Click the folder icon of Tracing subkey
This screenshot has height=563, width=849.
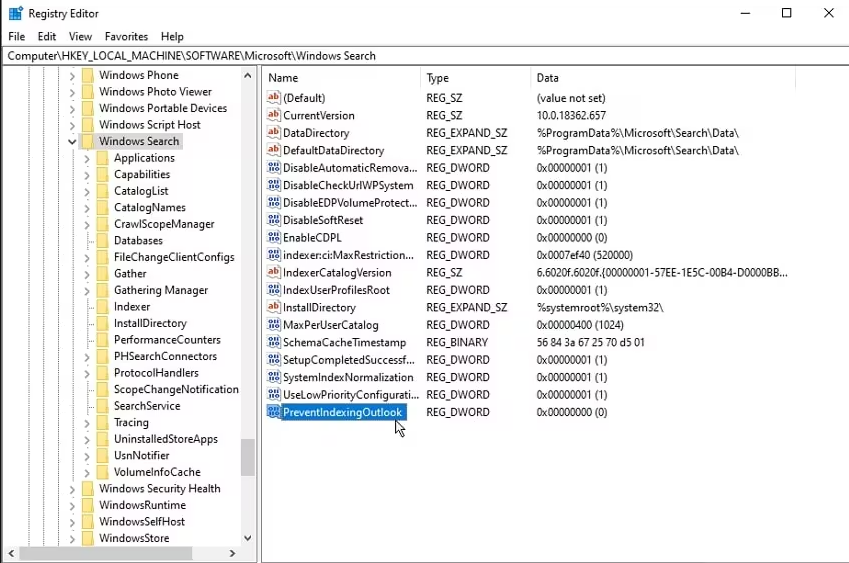coord(102,422)
